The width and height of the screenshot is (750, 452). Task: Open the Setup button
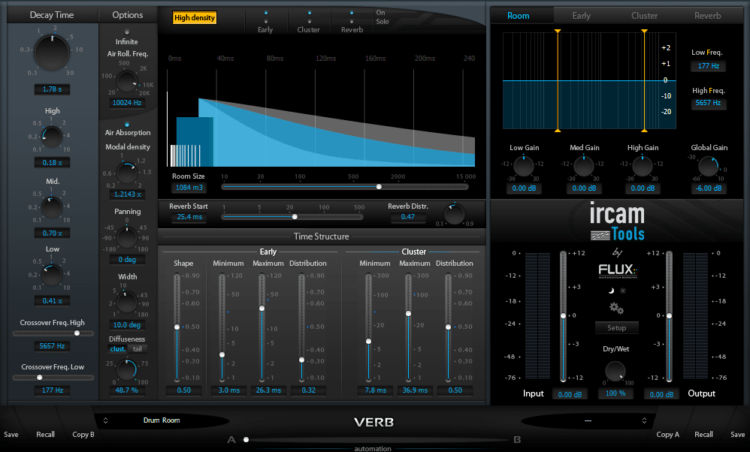[617, 328]
